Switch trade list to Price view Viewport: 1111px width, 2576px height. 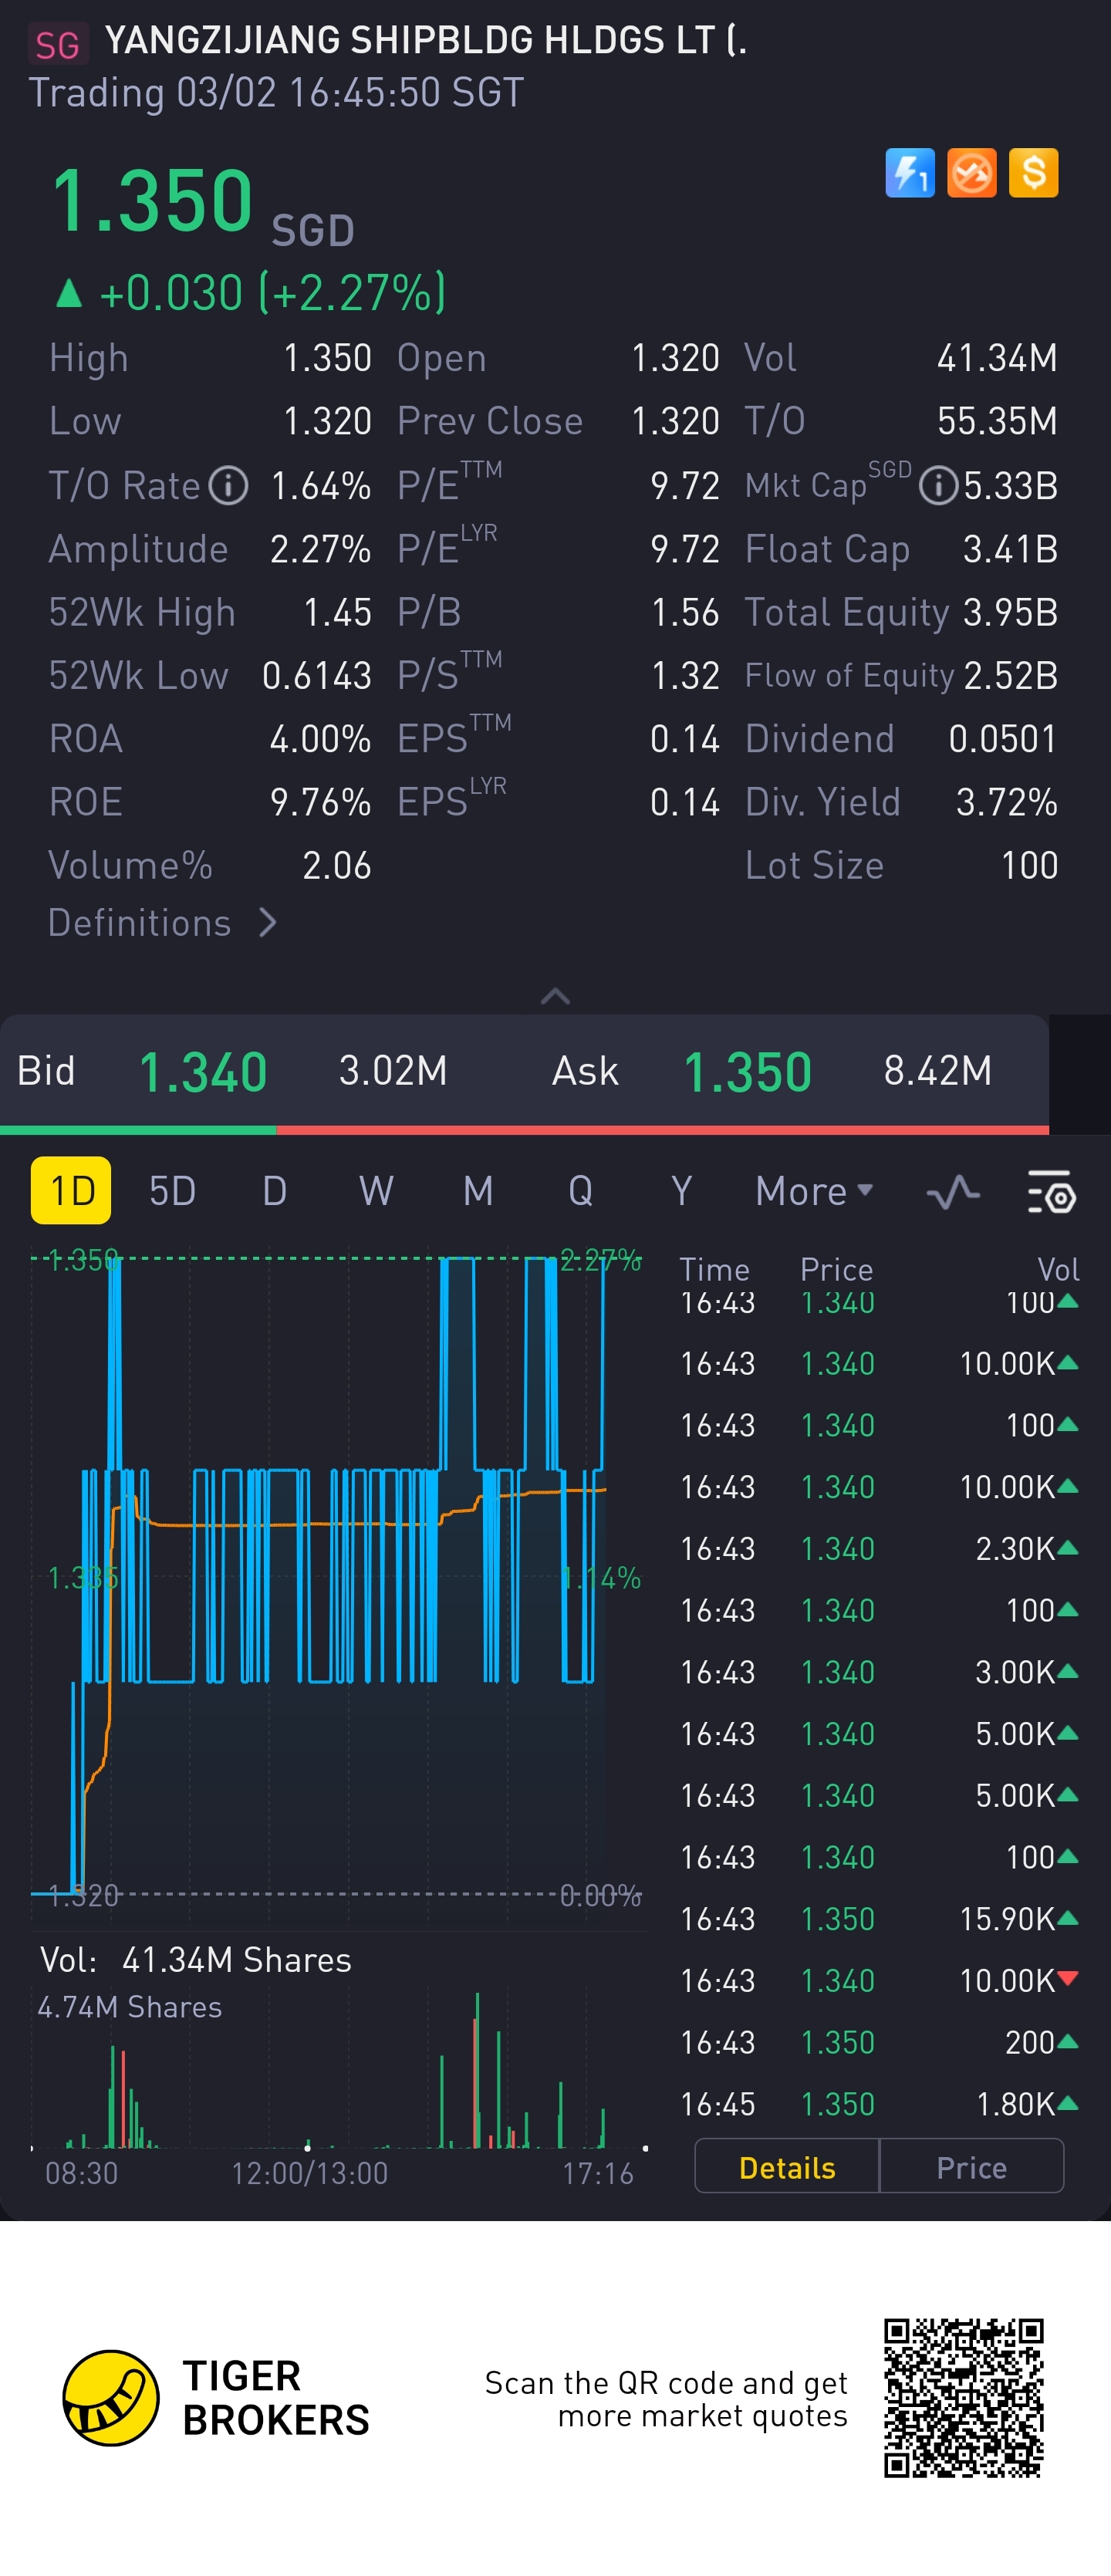[970, 2167]
